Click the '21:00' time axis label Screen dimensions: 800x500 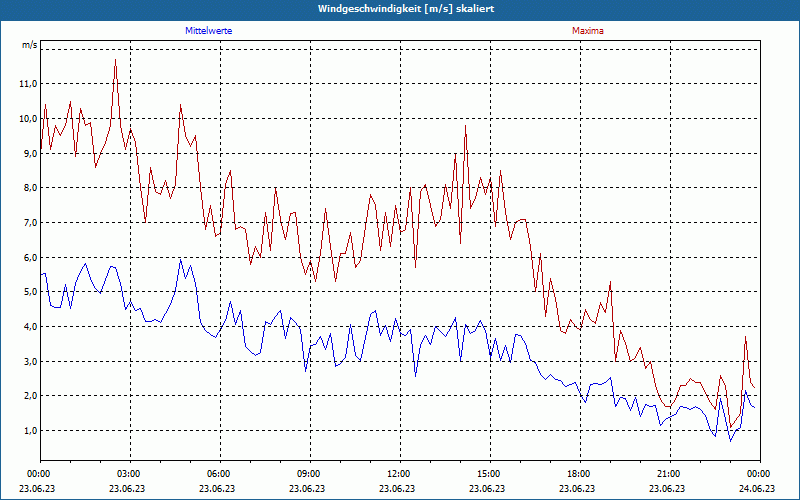[667, 474]
